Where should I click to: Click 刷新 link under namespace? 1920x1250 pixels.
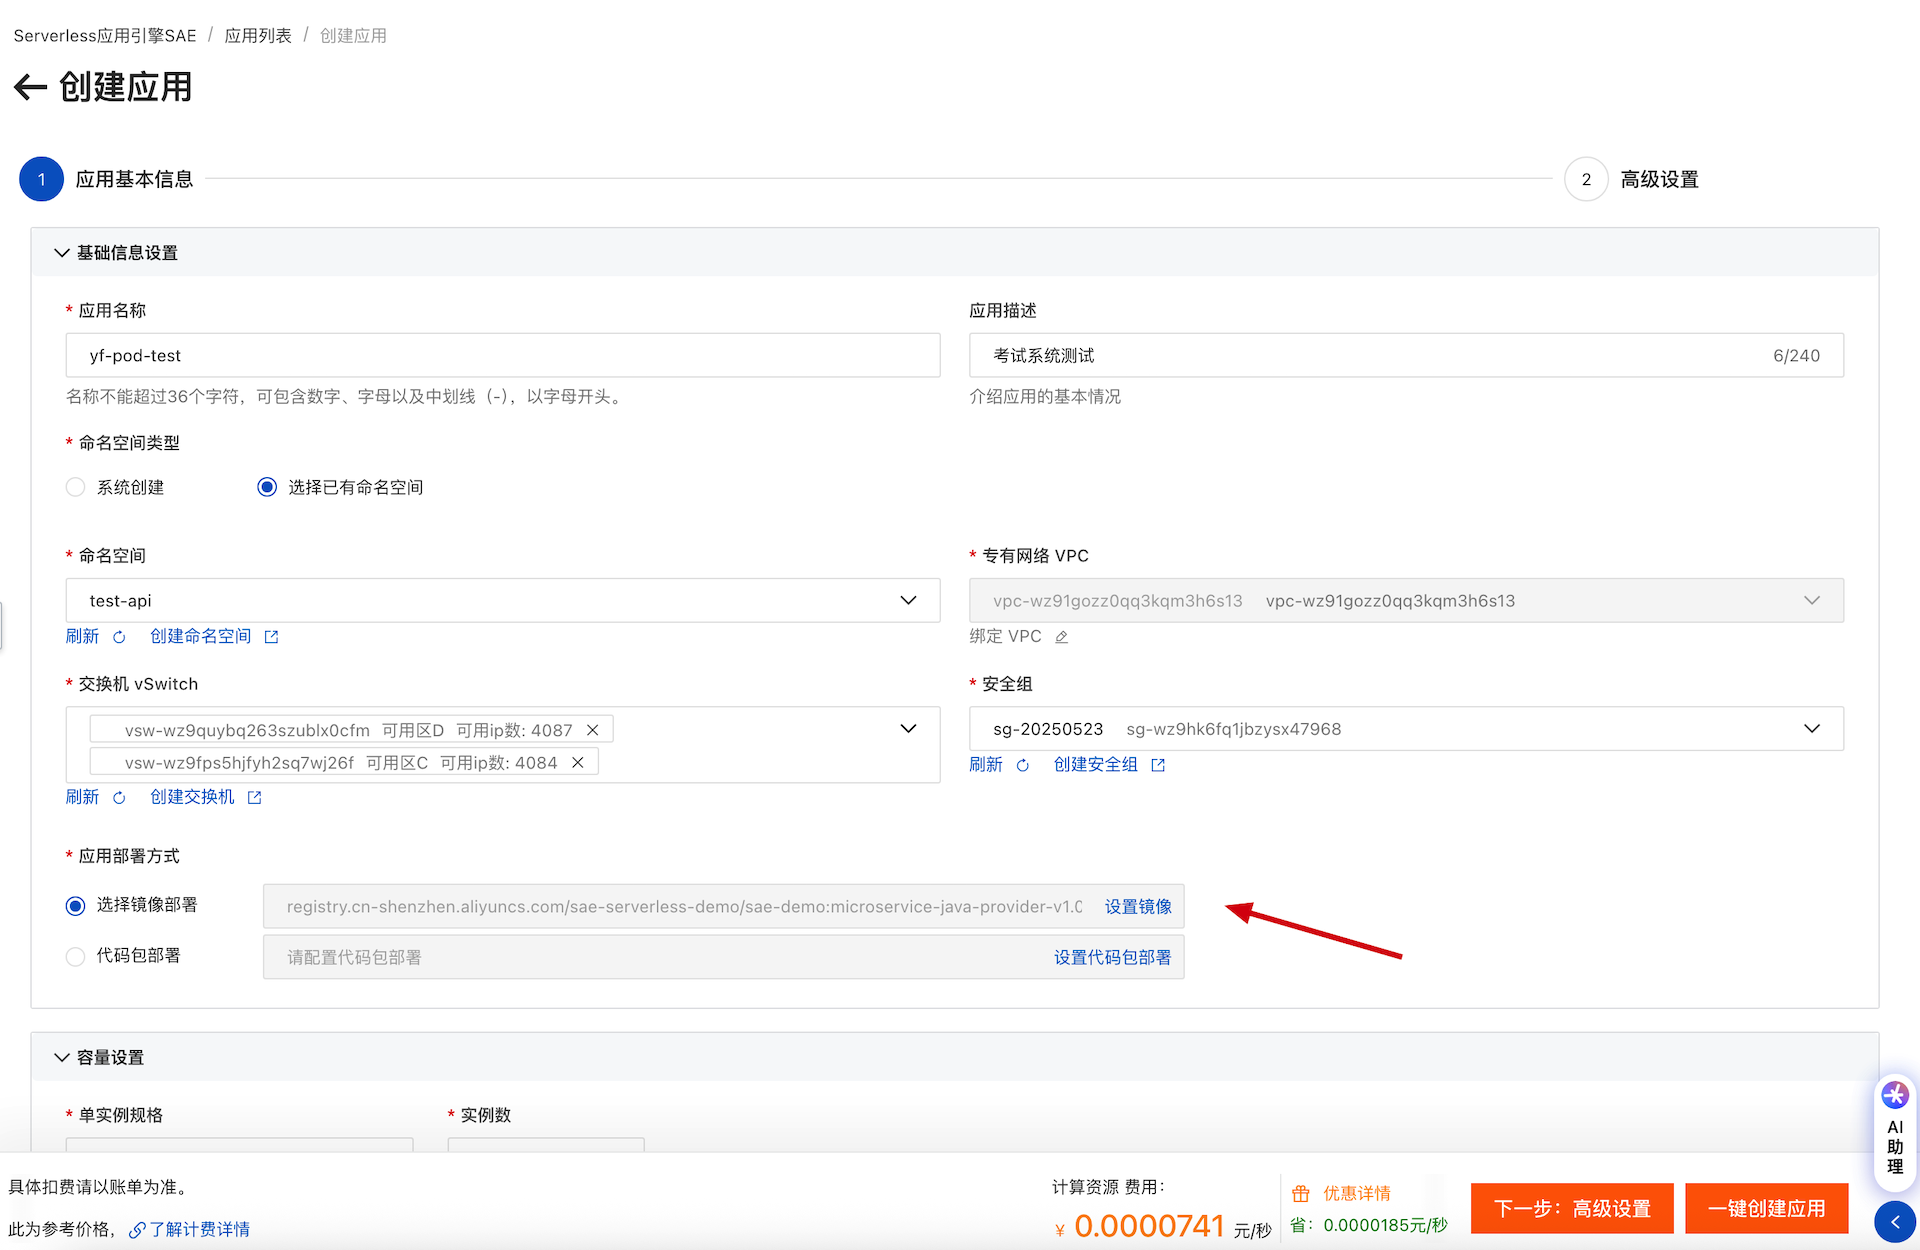click(83, 637)
